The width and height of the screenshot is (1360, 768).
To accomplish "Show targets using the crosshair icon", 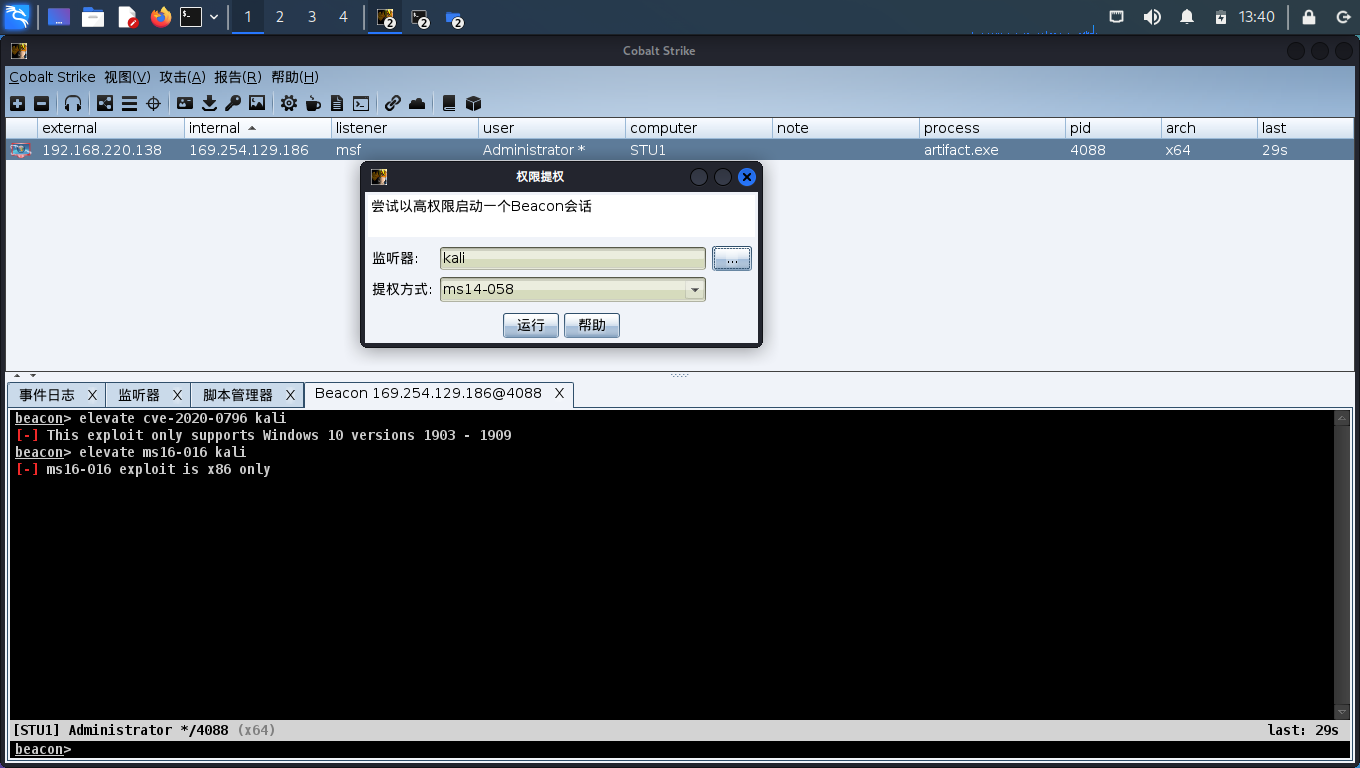I will pyautogui.click(x=153, y=103).
